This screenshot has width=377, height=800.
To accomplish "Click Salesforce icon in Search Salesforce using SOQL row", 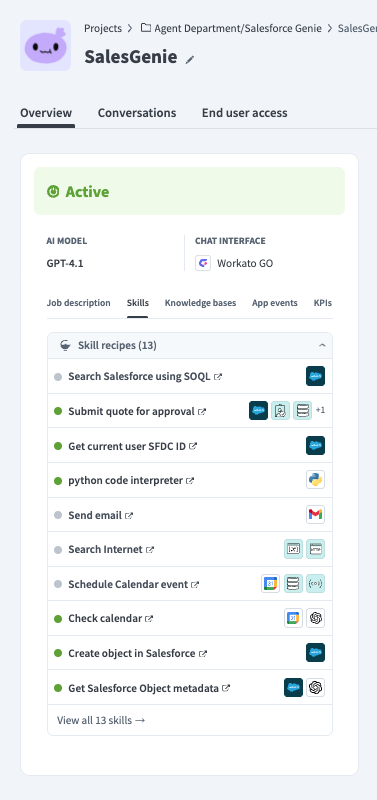I will (315, 376).
